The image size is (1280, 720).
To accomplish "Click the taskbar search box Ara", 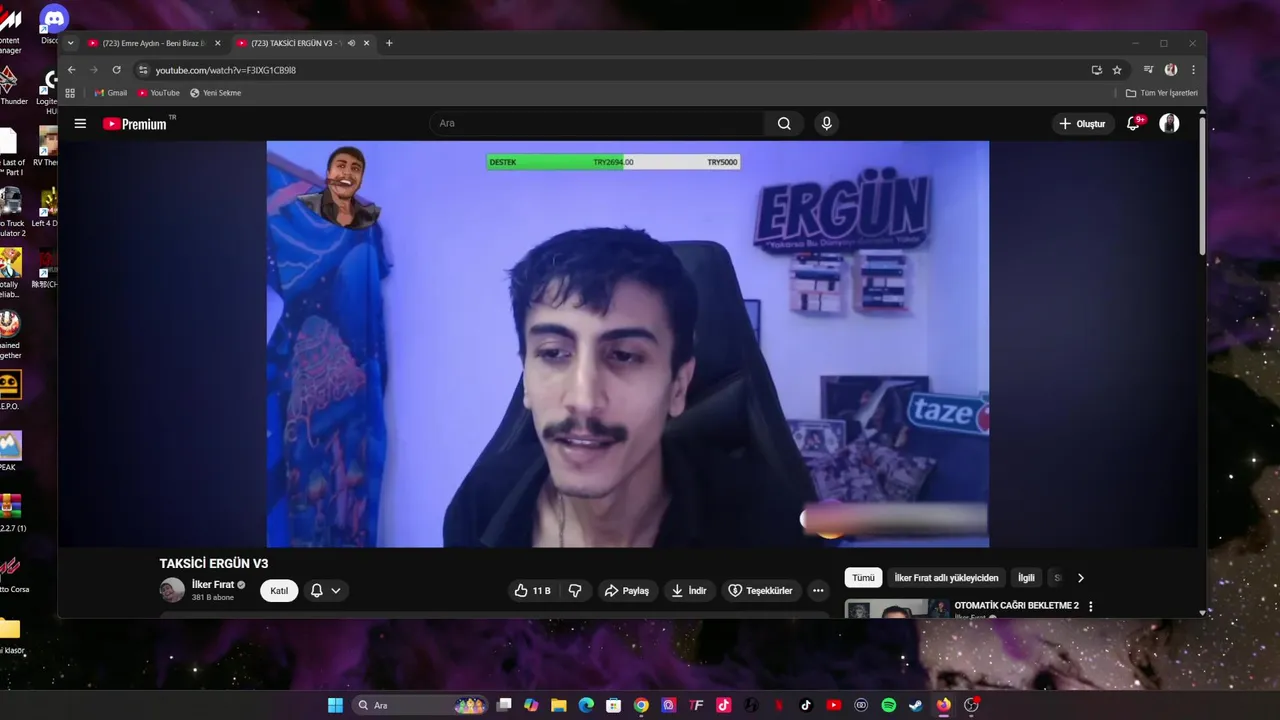I will pos(420,705).
